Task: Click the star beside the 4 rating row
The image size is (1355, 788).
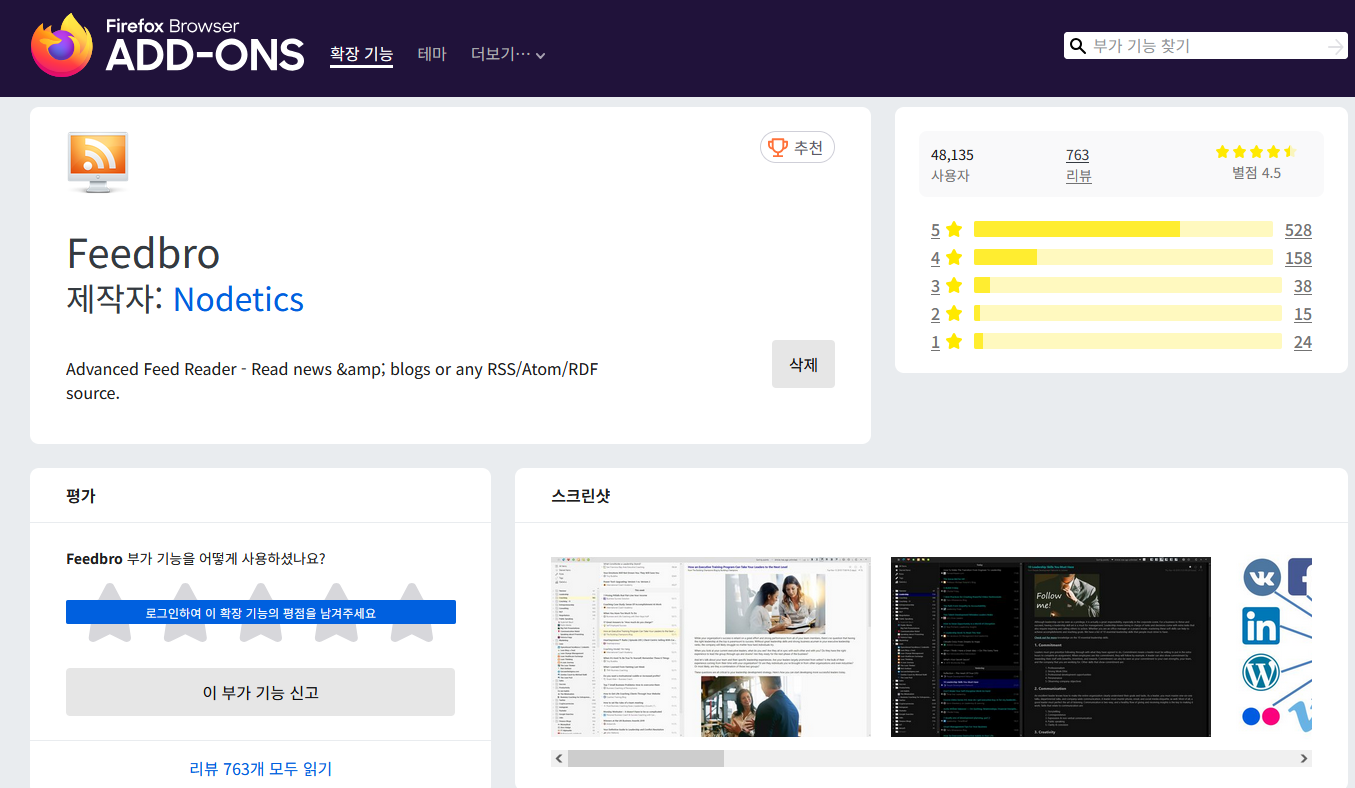Action: click(954, 258)
